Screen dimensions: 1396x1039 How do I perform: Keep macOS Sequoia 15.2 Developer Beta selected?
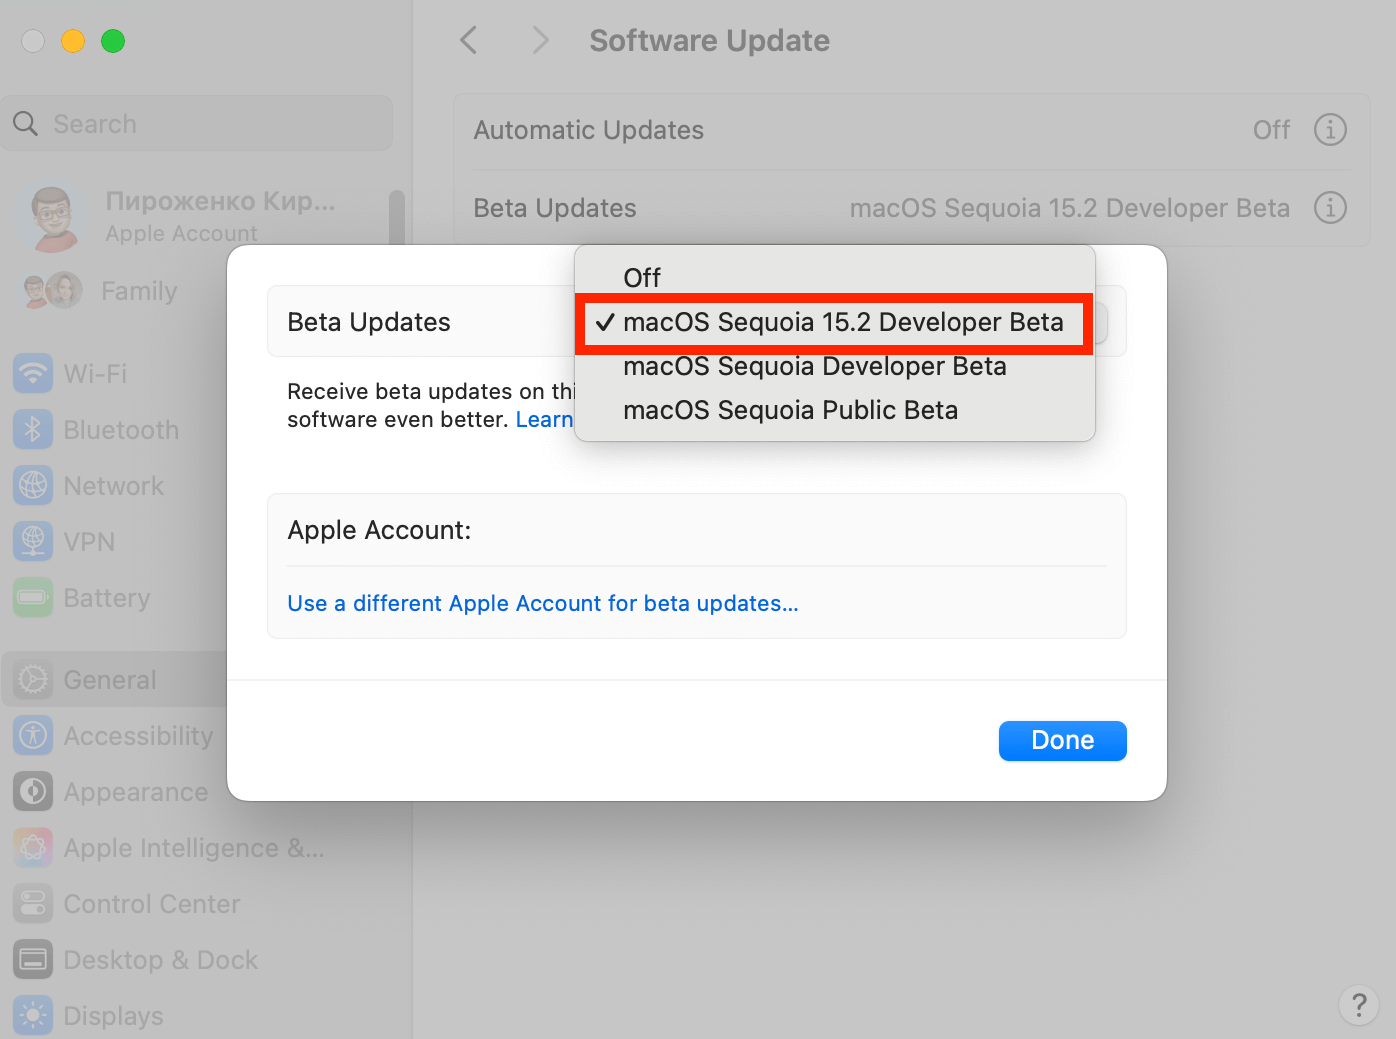pos(843,322)
